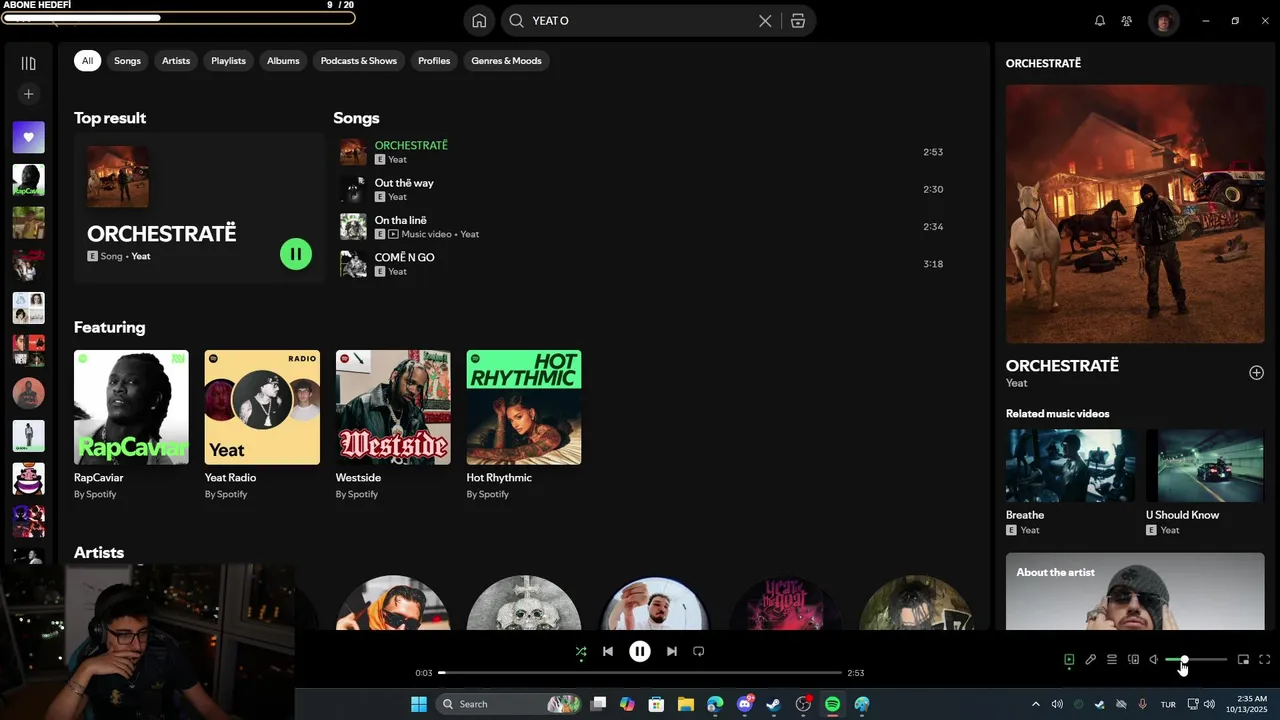Go to Spotify Home
The image size is (1280, 720).
[479, 21]
